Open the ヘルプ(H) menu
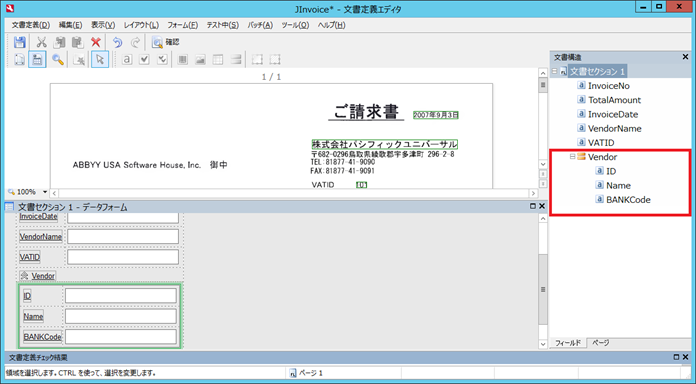Image resolution: width=696 pixels, height=384 pixels. (x=331, y=25)
